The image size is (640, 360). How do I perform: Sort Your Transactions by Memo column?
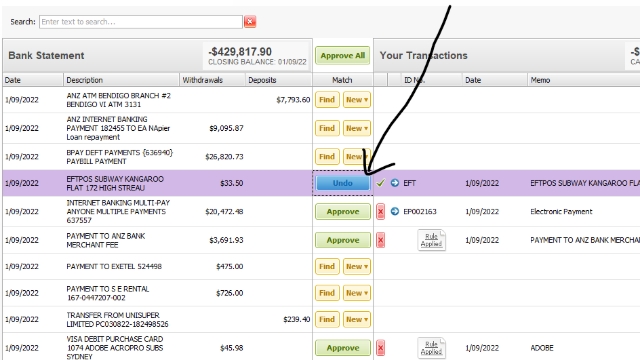pyautogui.click(x=584, y=80)
